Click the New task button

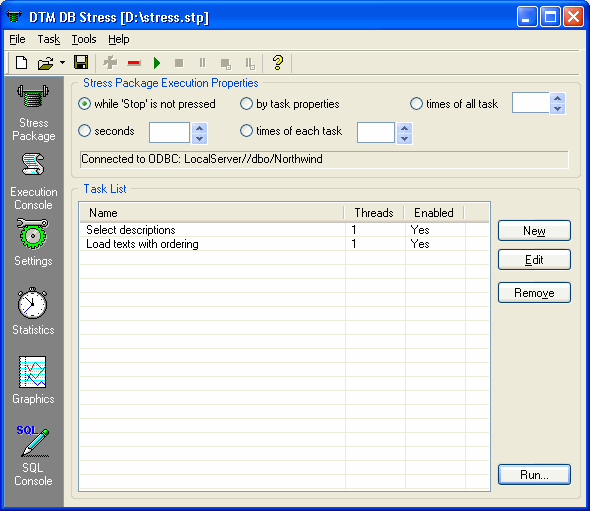[x=534, y=231]
